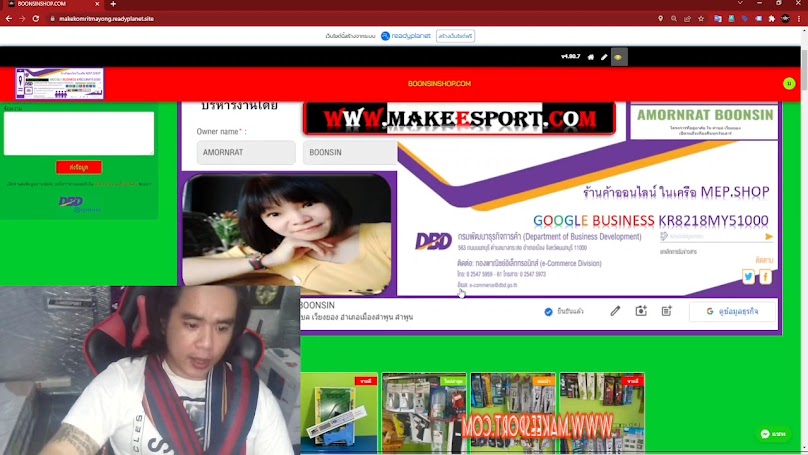Open the Facebook icon on the banner
Screen dimensions: 808x455
[765, 277]
